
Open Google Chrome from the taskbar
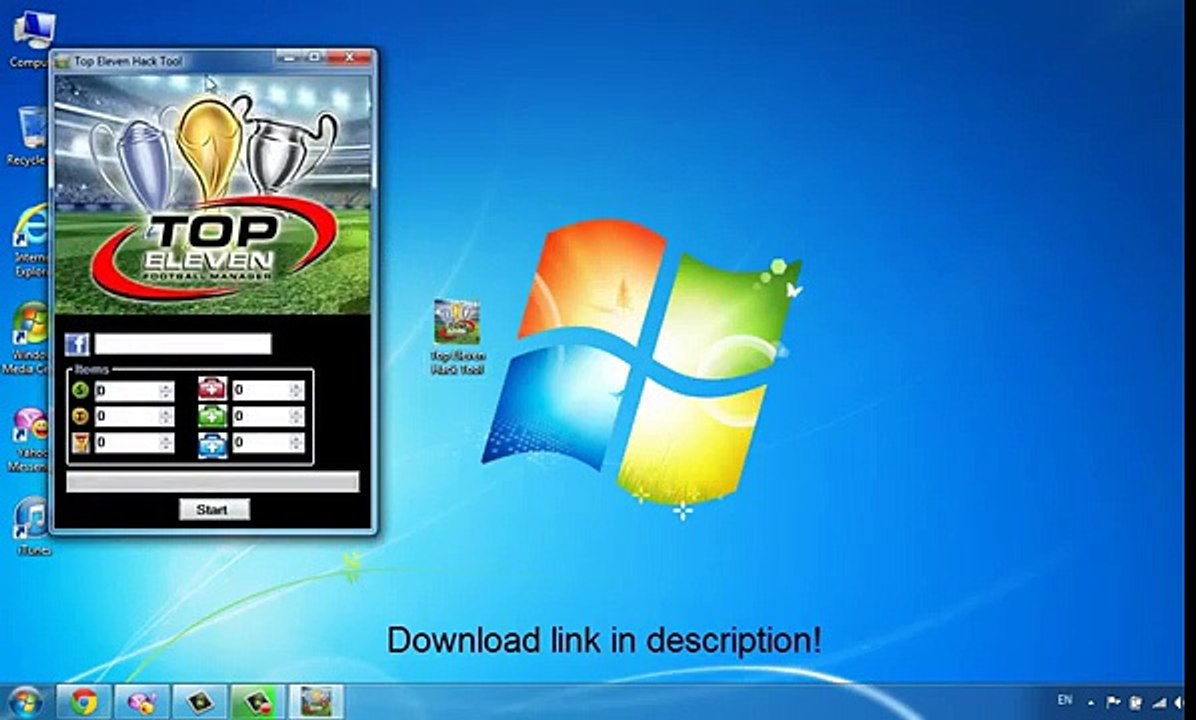coord(84,702)
